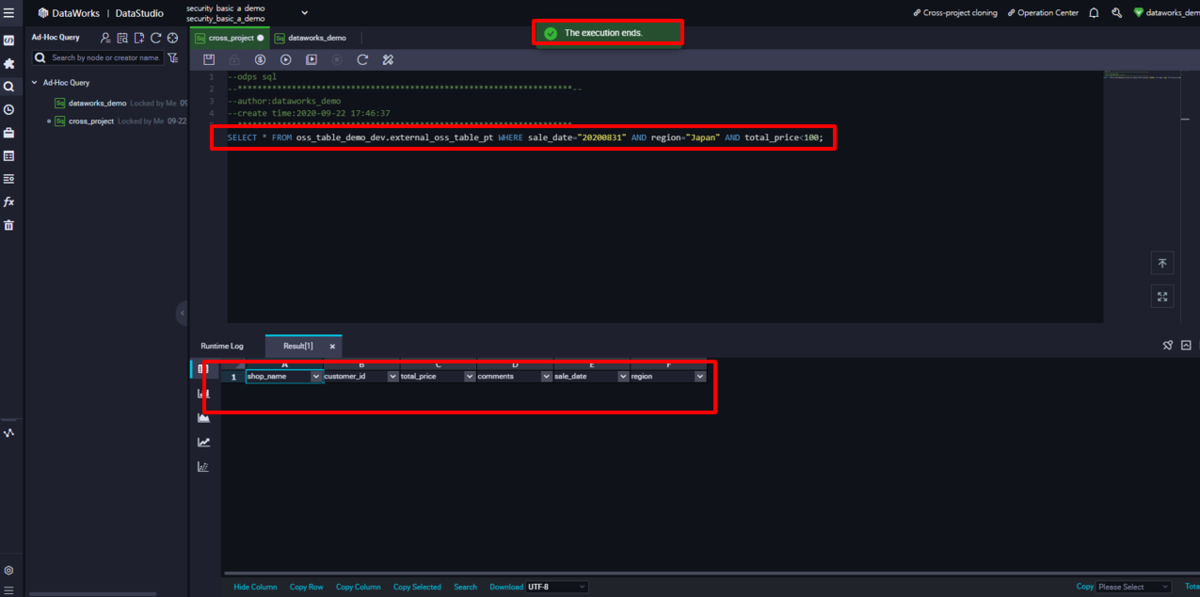
Task: Click Search in the result footer
Action: pyautogui.click(x=465, y=587)
